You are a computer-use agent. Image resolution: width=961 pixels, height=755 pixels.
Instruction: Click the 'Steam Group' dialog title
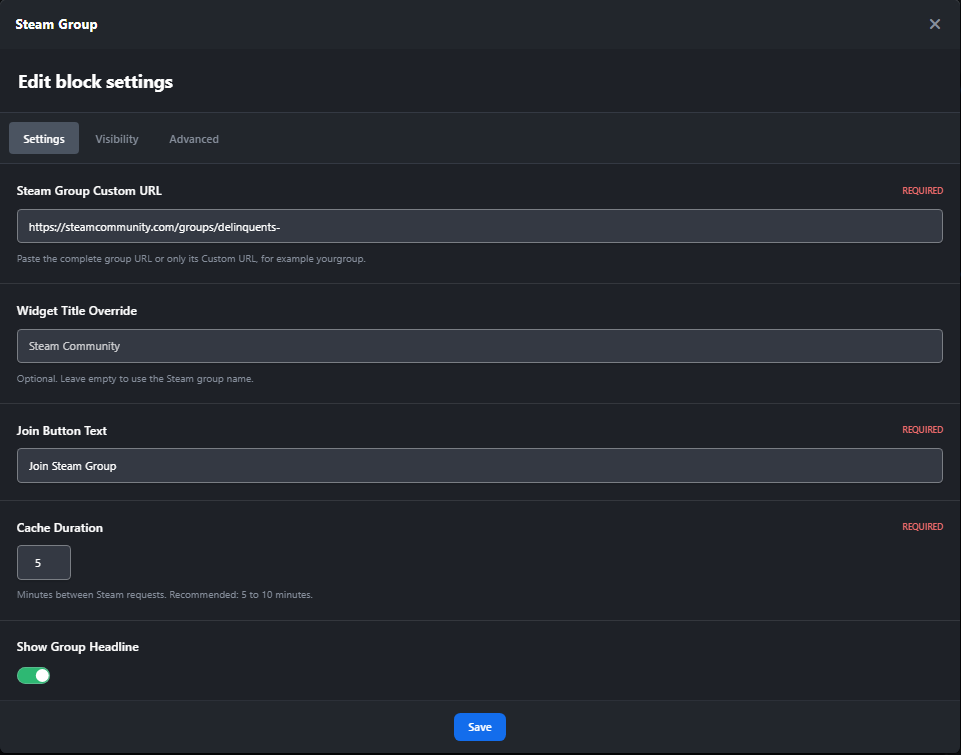click(56, 24)
